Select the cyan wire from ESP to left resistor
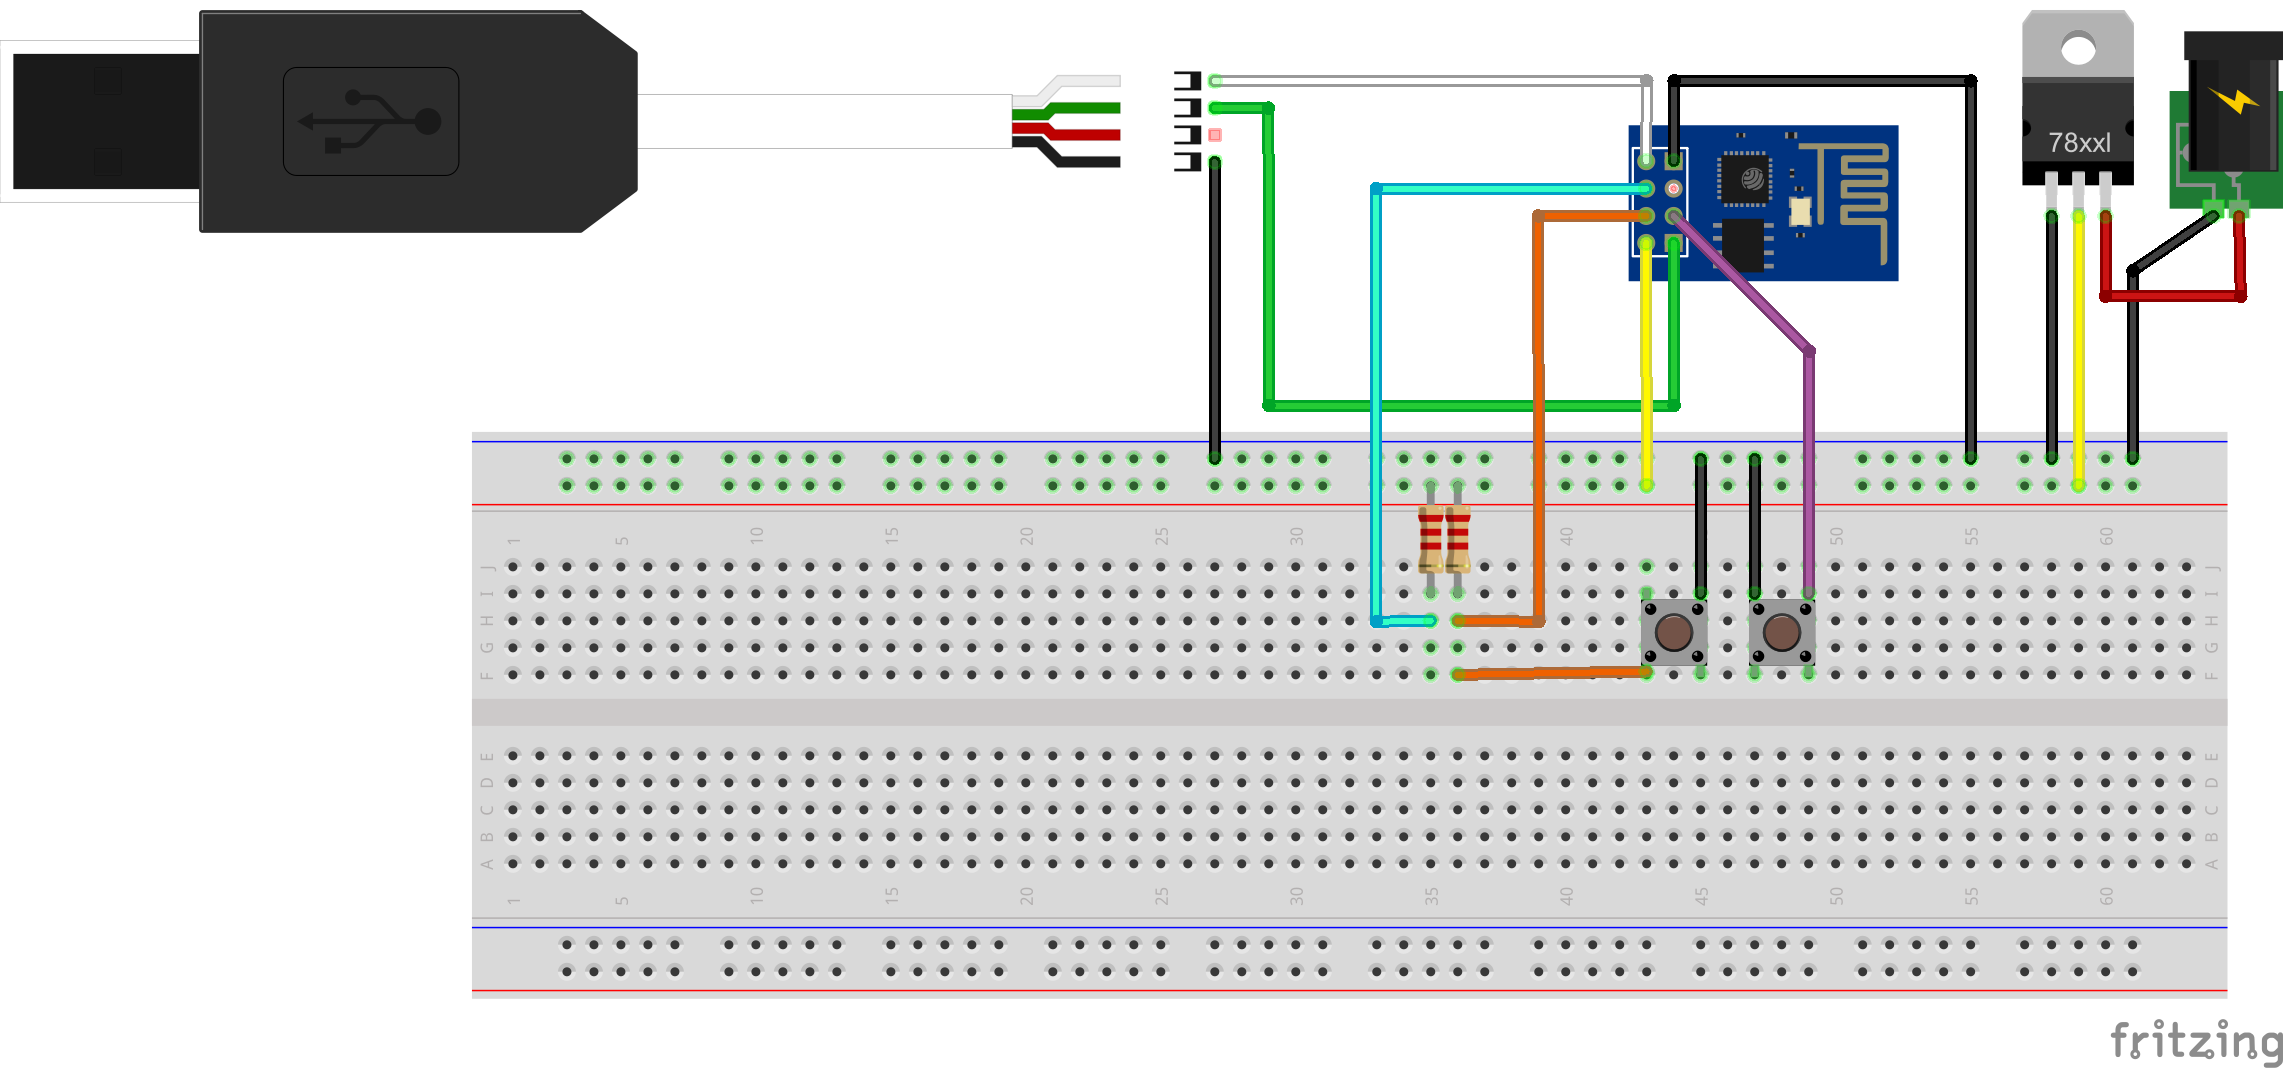Screen dimensions: 2283x1068 point(1376,400)
